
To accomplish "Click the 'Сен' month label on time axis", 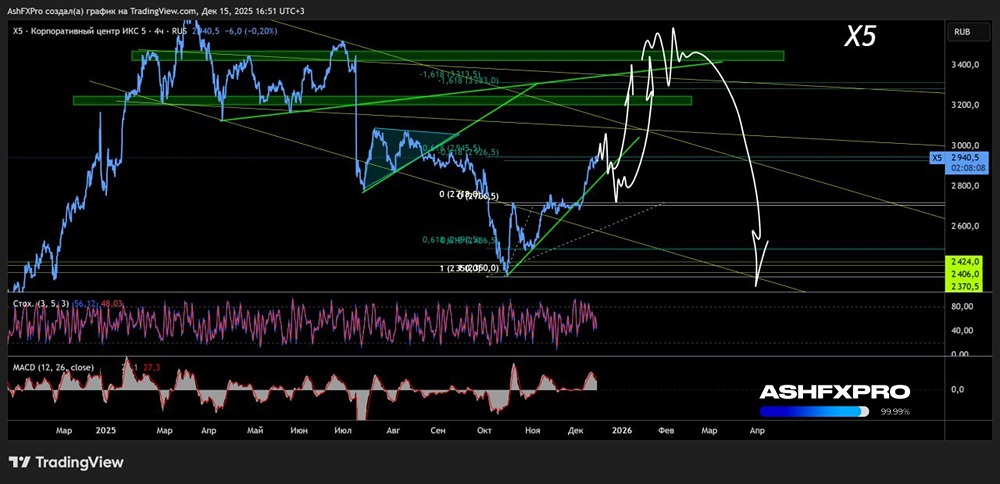I will 438,431.
